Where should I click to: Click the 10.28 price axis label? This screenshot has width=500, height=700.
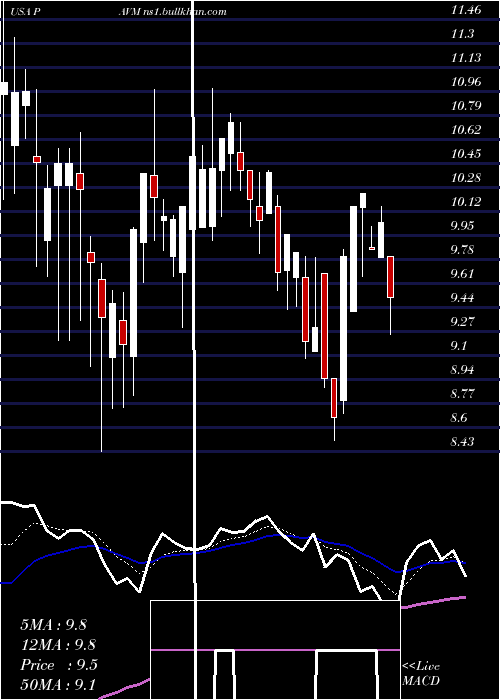pos(466,178)
